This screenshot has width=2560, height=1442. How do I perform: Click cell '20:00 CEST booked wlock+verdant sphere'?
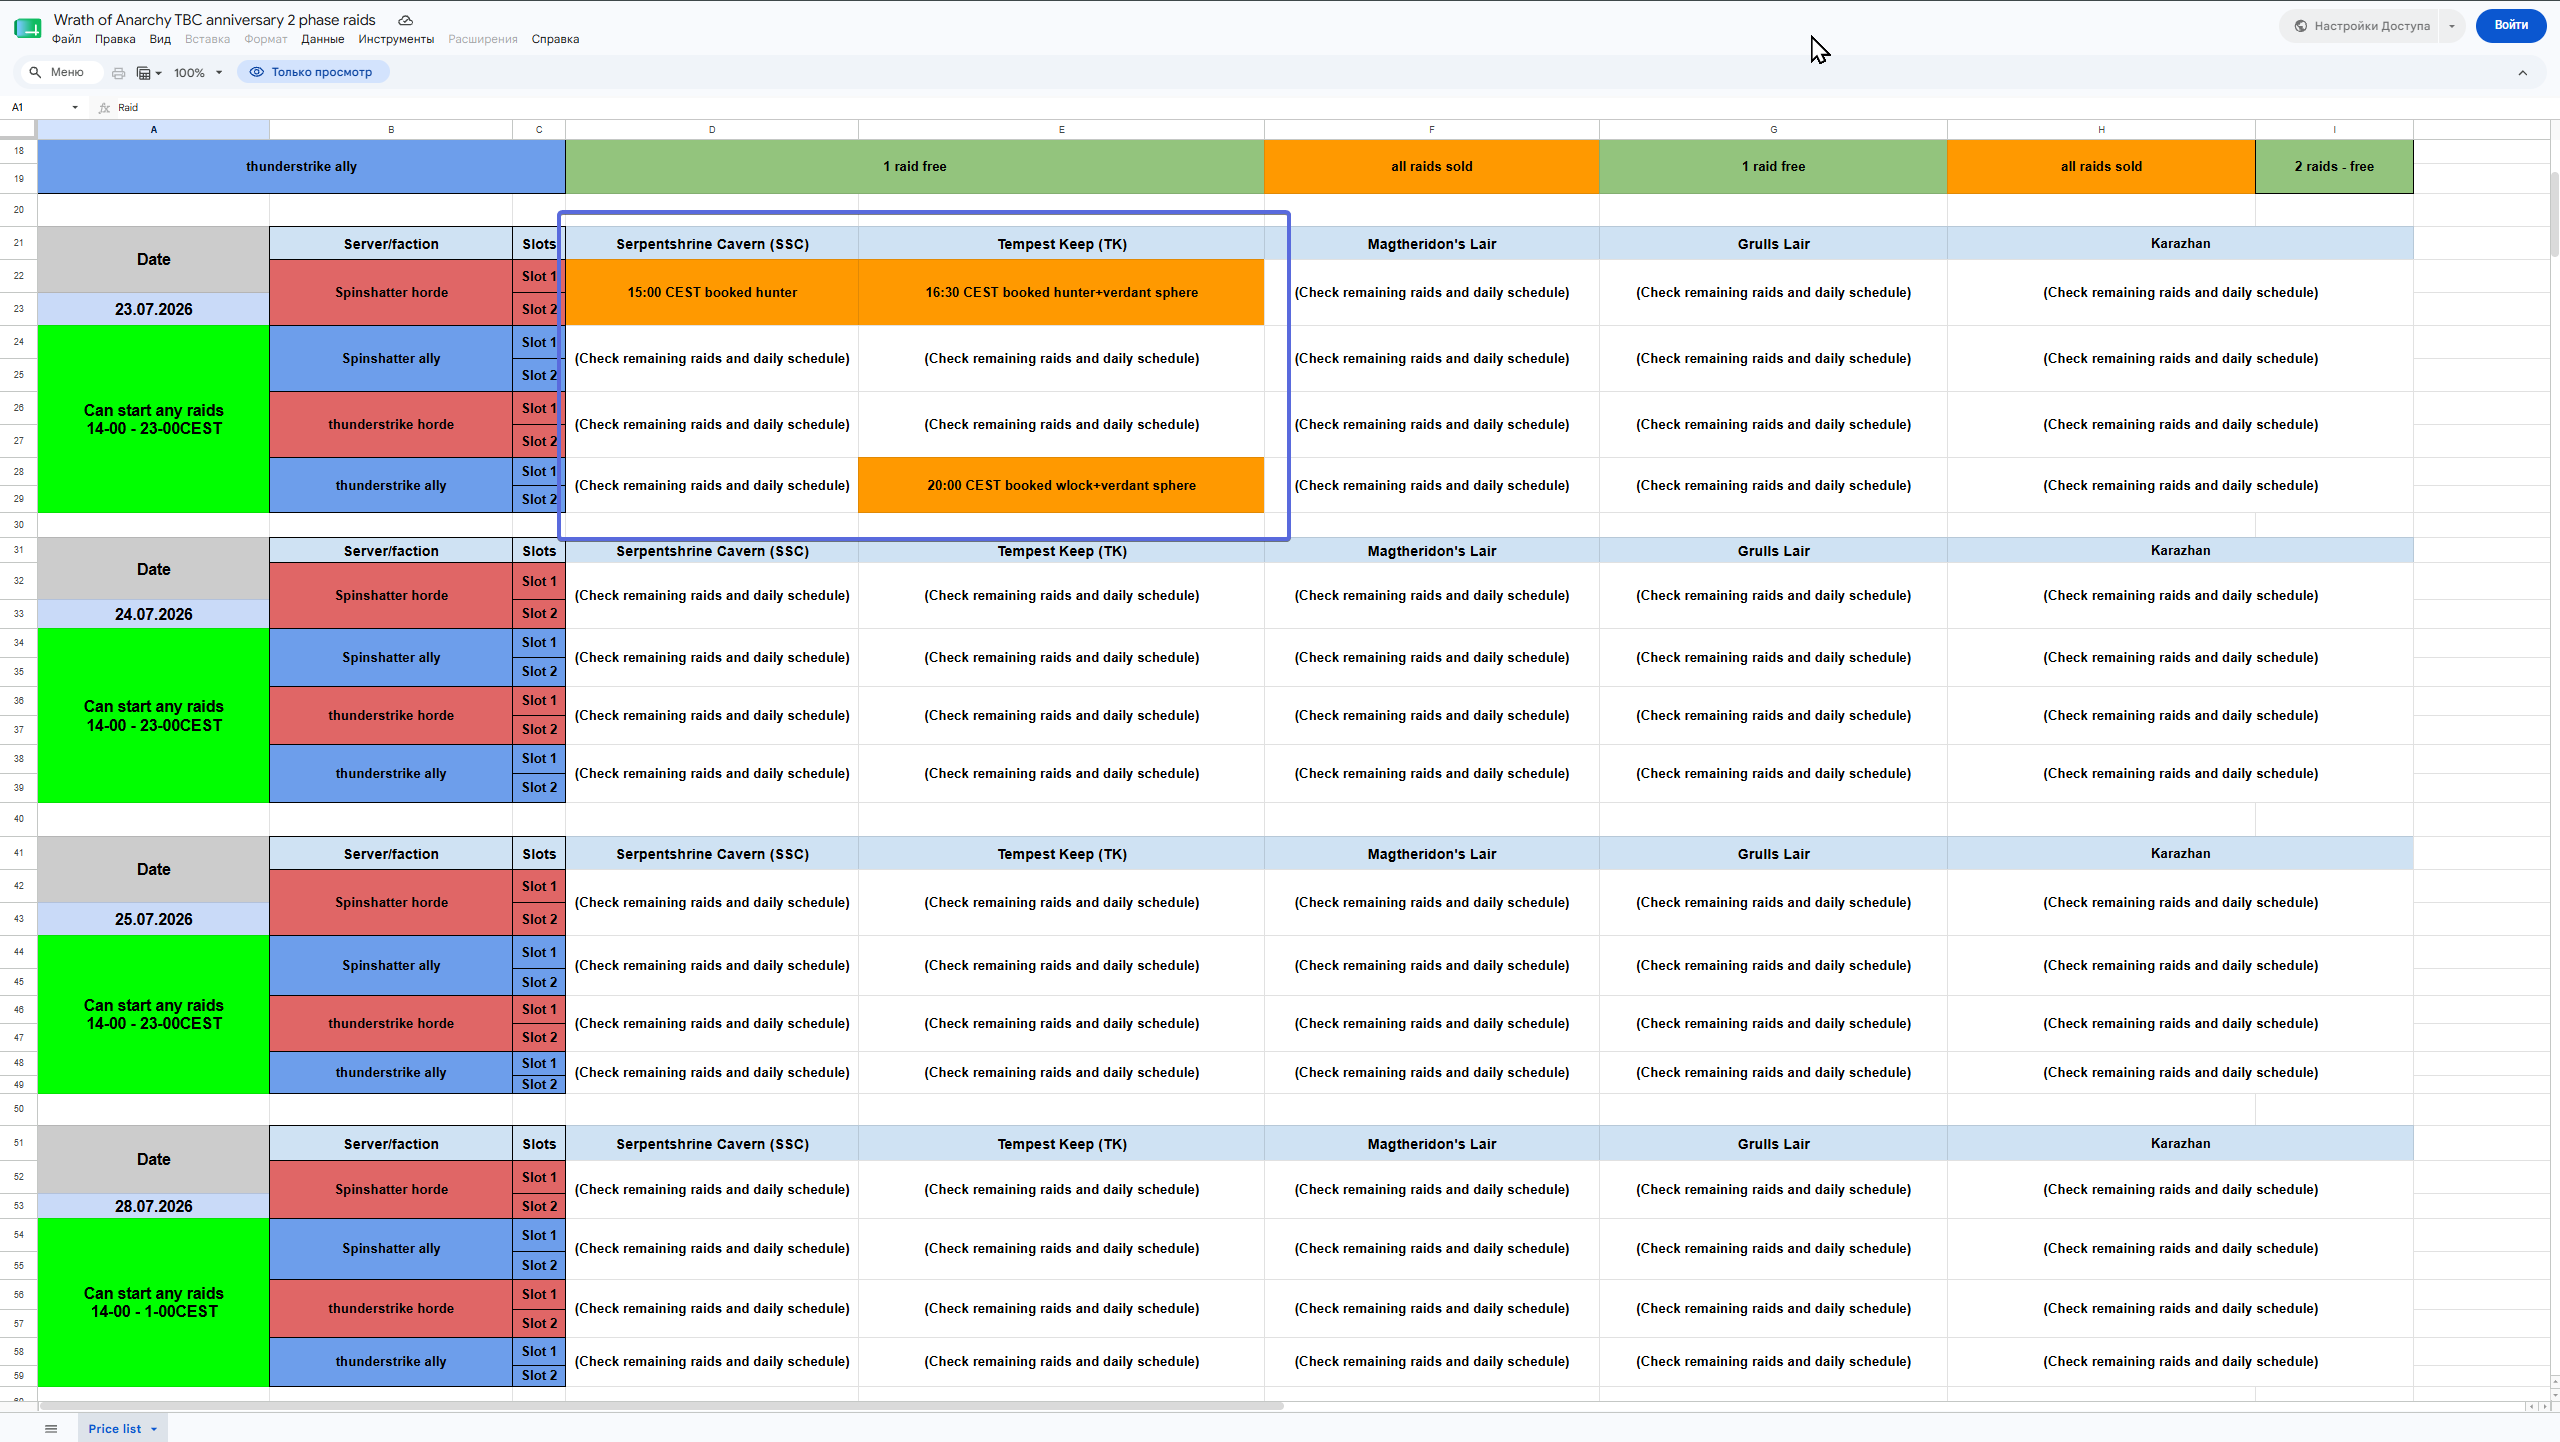[x=1061, y=485]
